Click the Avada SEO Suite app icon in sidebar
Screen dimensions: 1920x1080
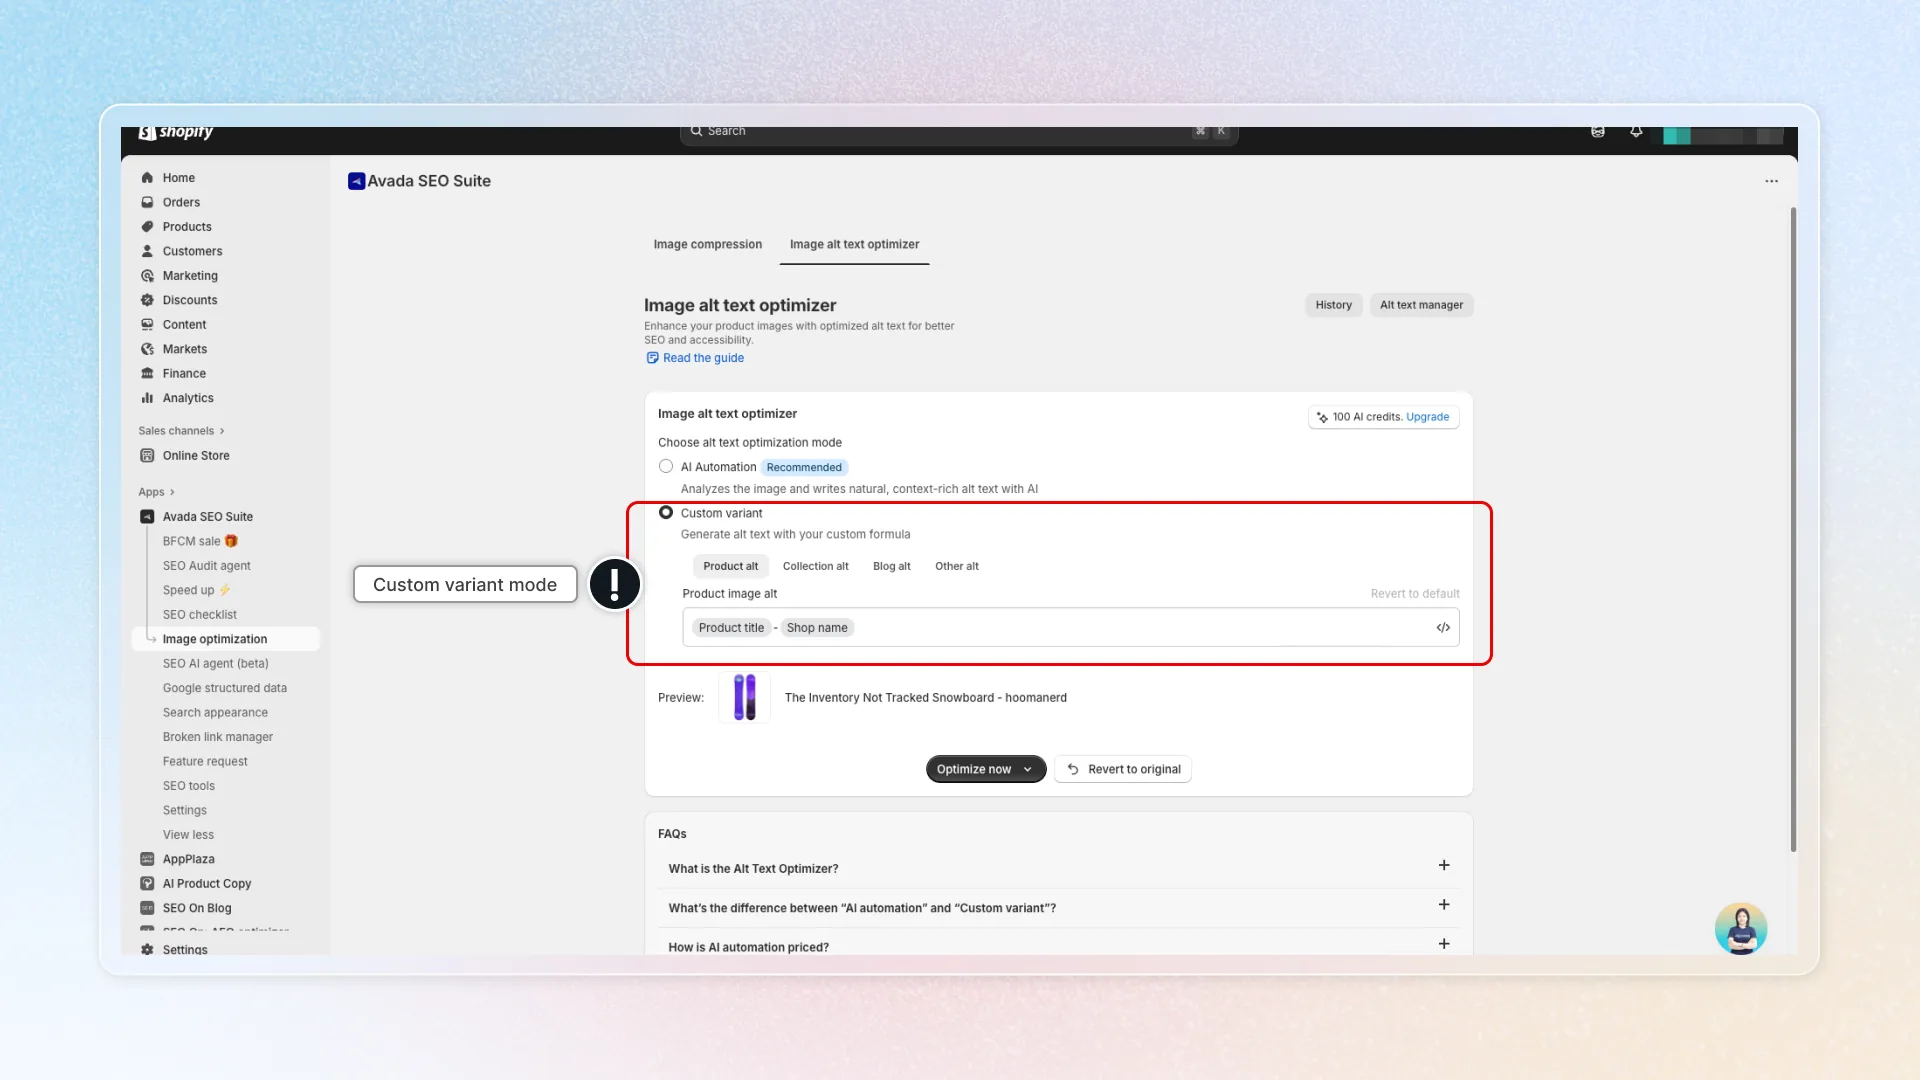[147, 517]
